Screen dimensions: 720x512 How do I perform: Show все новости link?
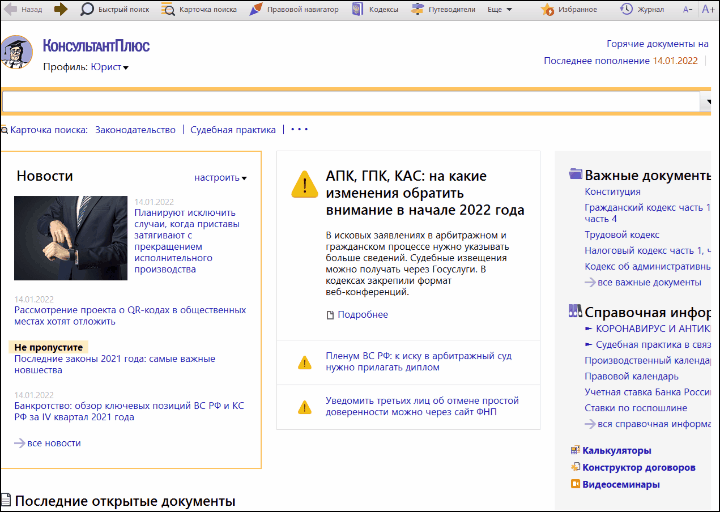coord(54,443)
